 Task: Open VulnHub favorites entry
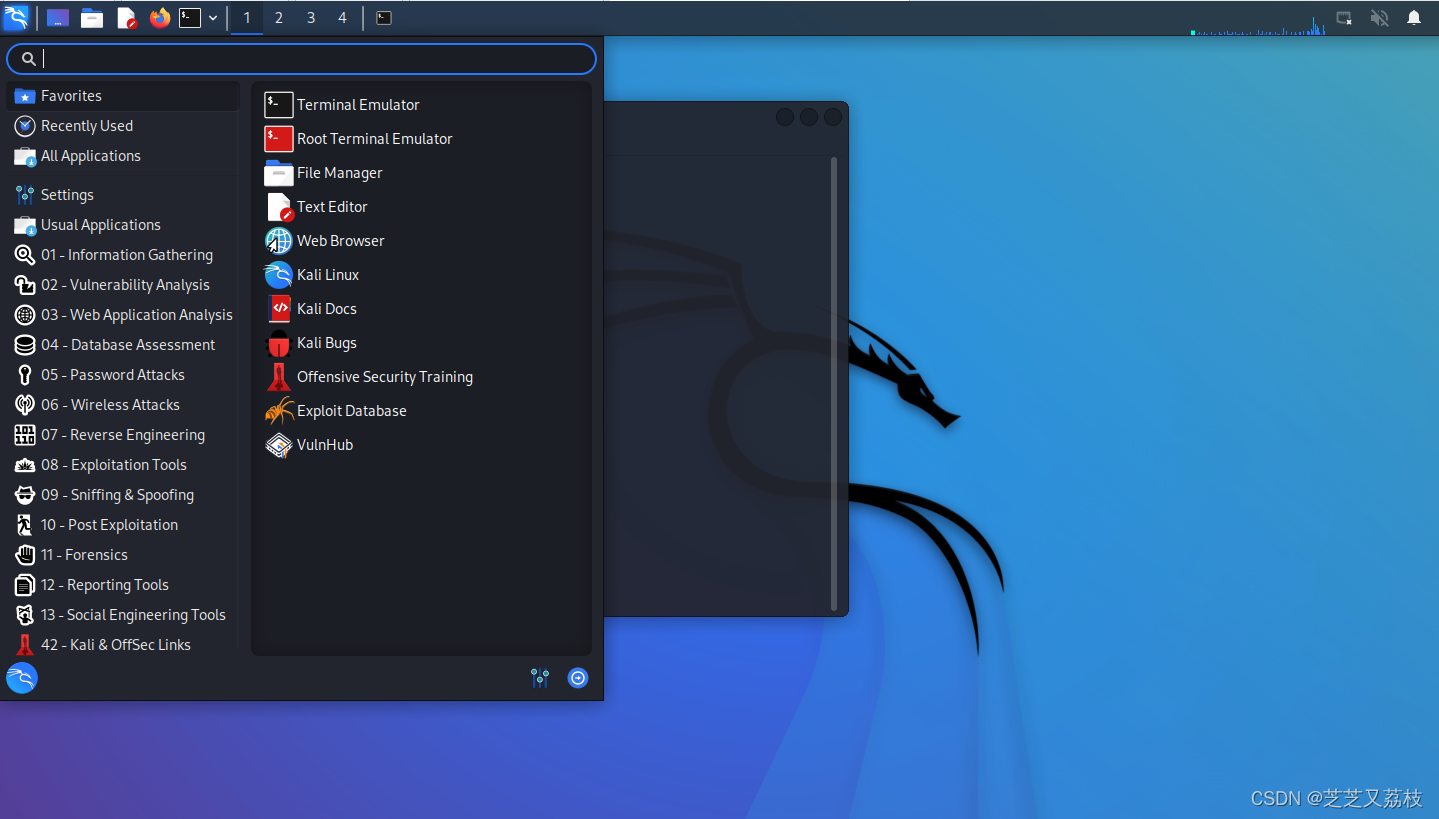pyautogui.click(x=421, y=445)
